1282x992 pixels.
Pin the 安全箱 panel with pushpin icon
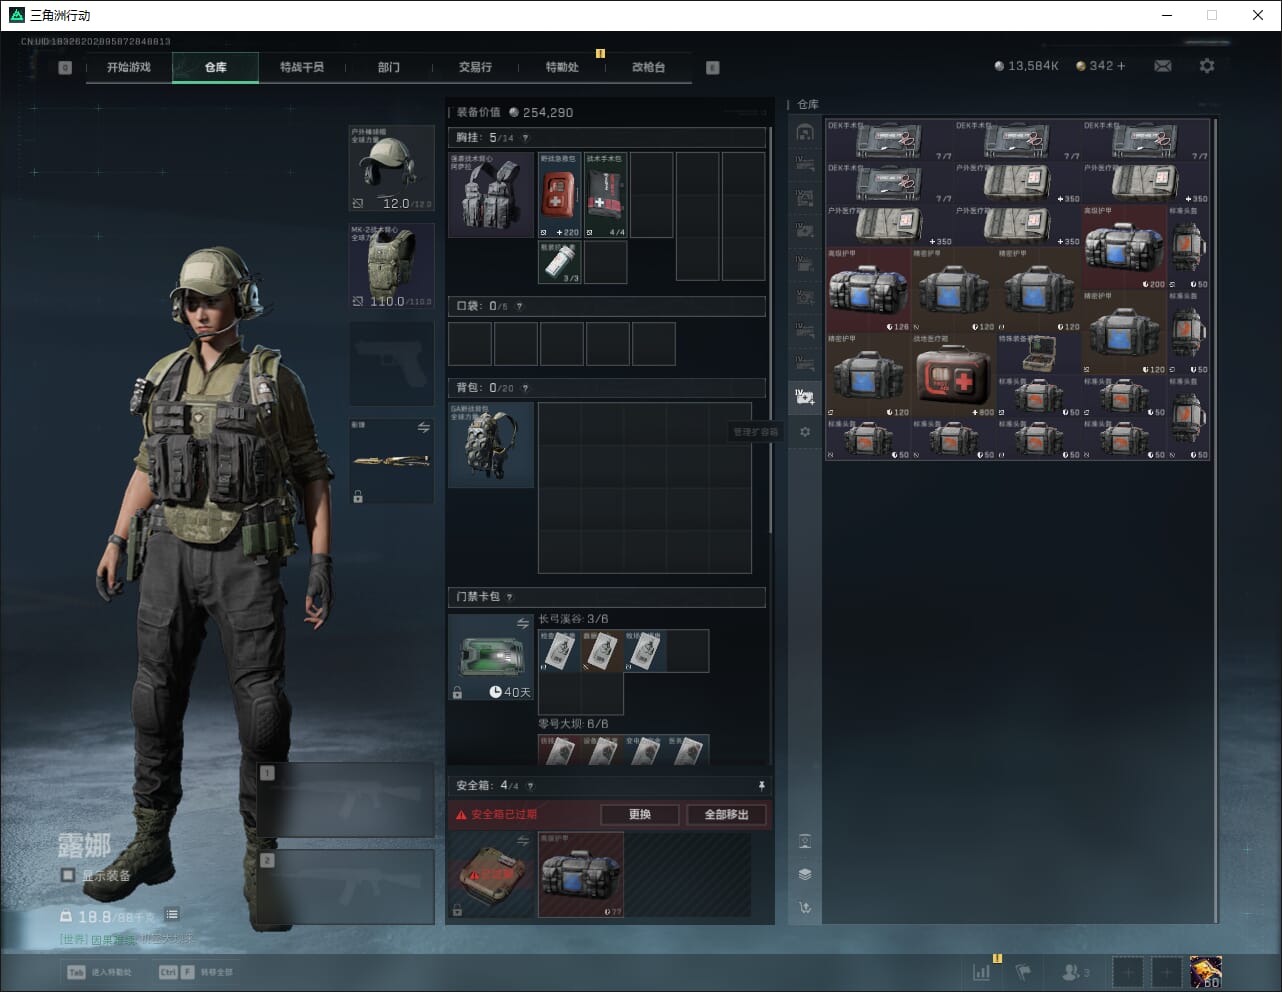(761, 786)
